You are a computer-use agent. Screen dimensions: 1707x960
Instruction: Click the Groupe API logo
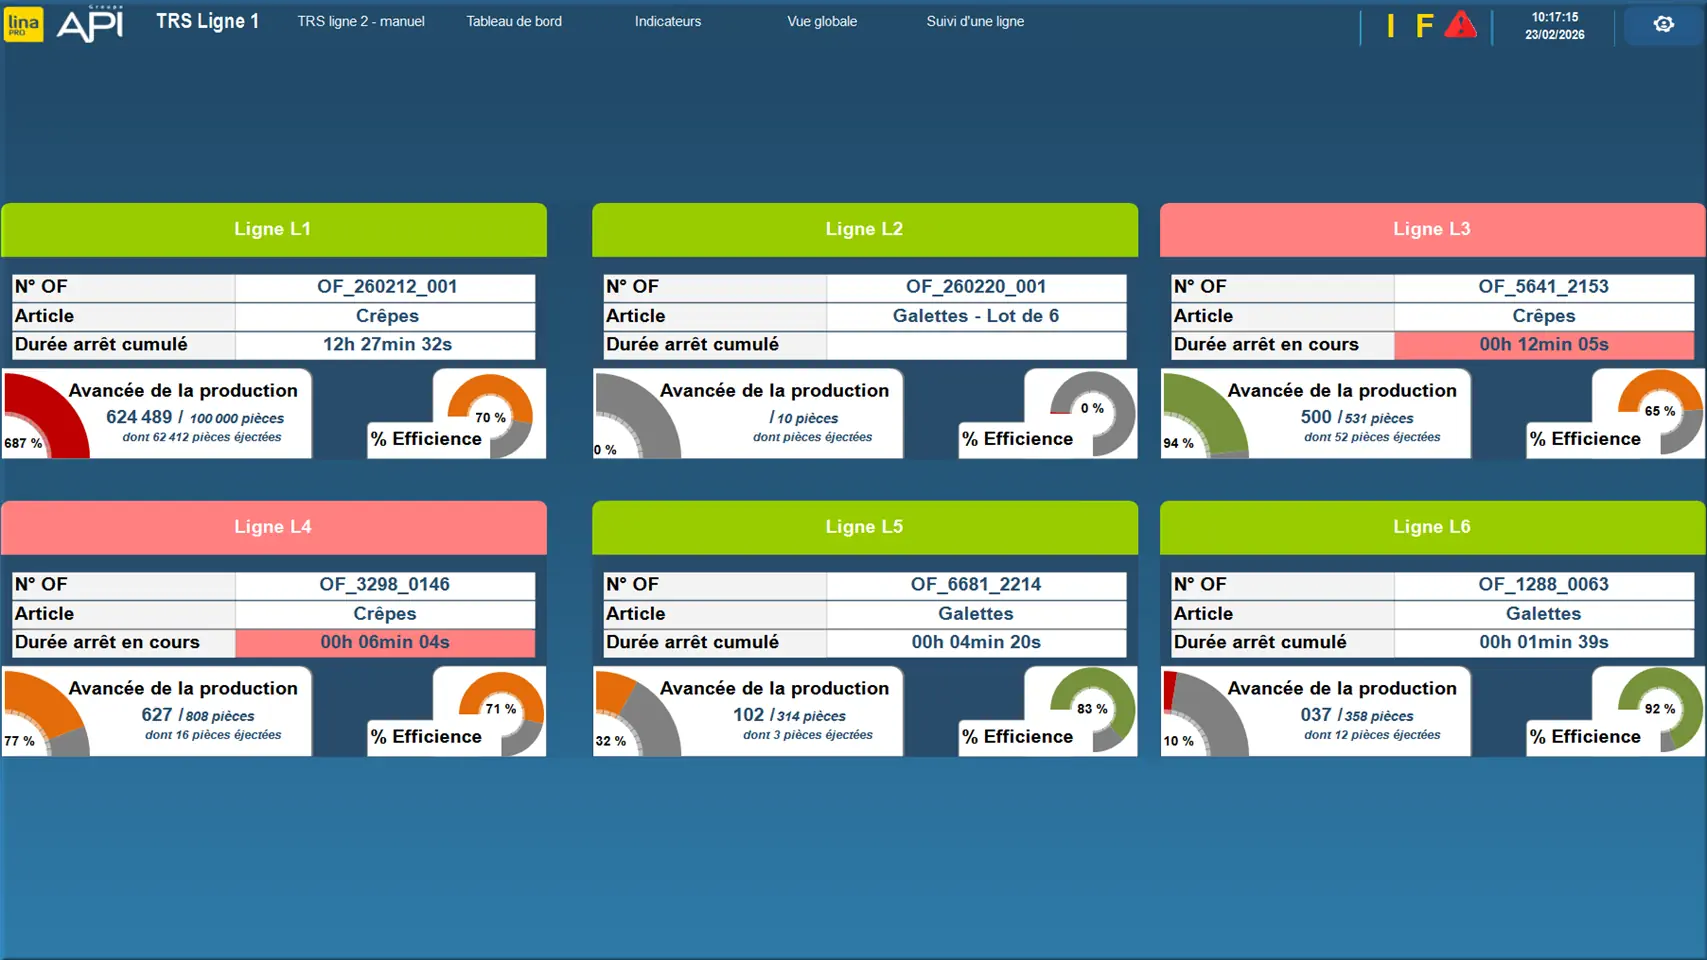(x=90, y=24)
